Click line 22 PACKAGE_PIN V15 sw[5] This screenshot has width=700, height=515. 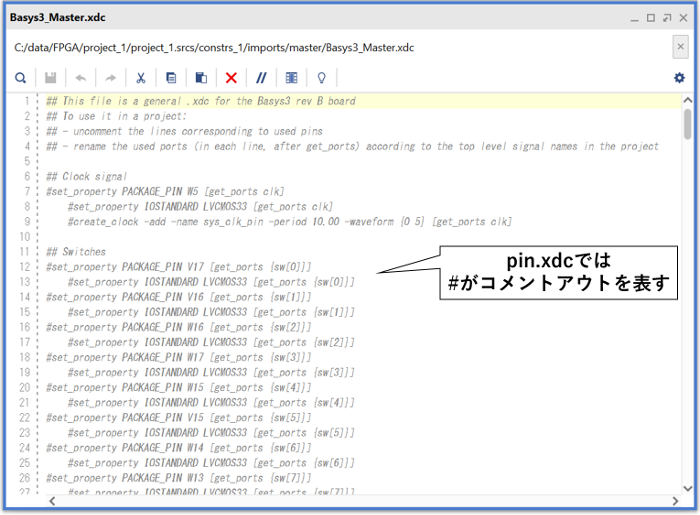[179, 418]
